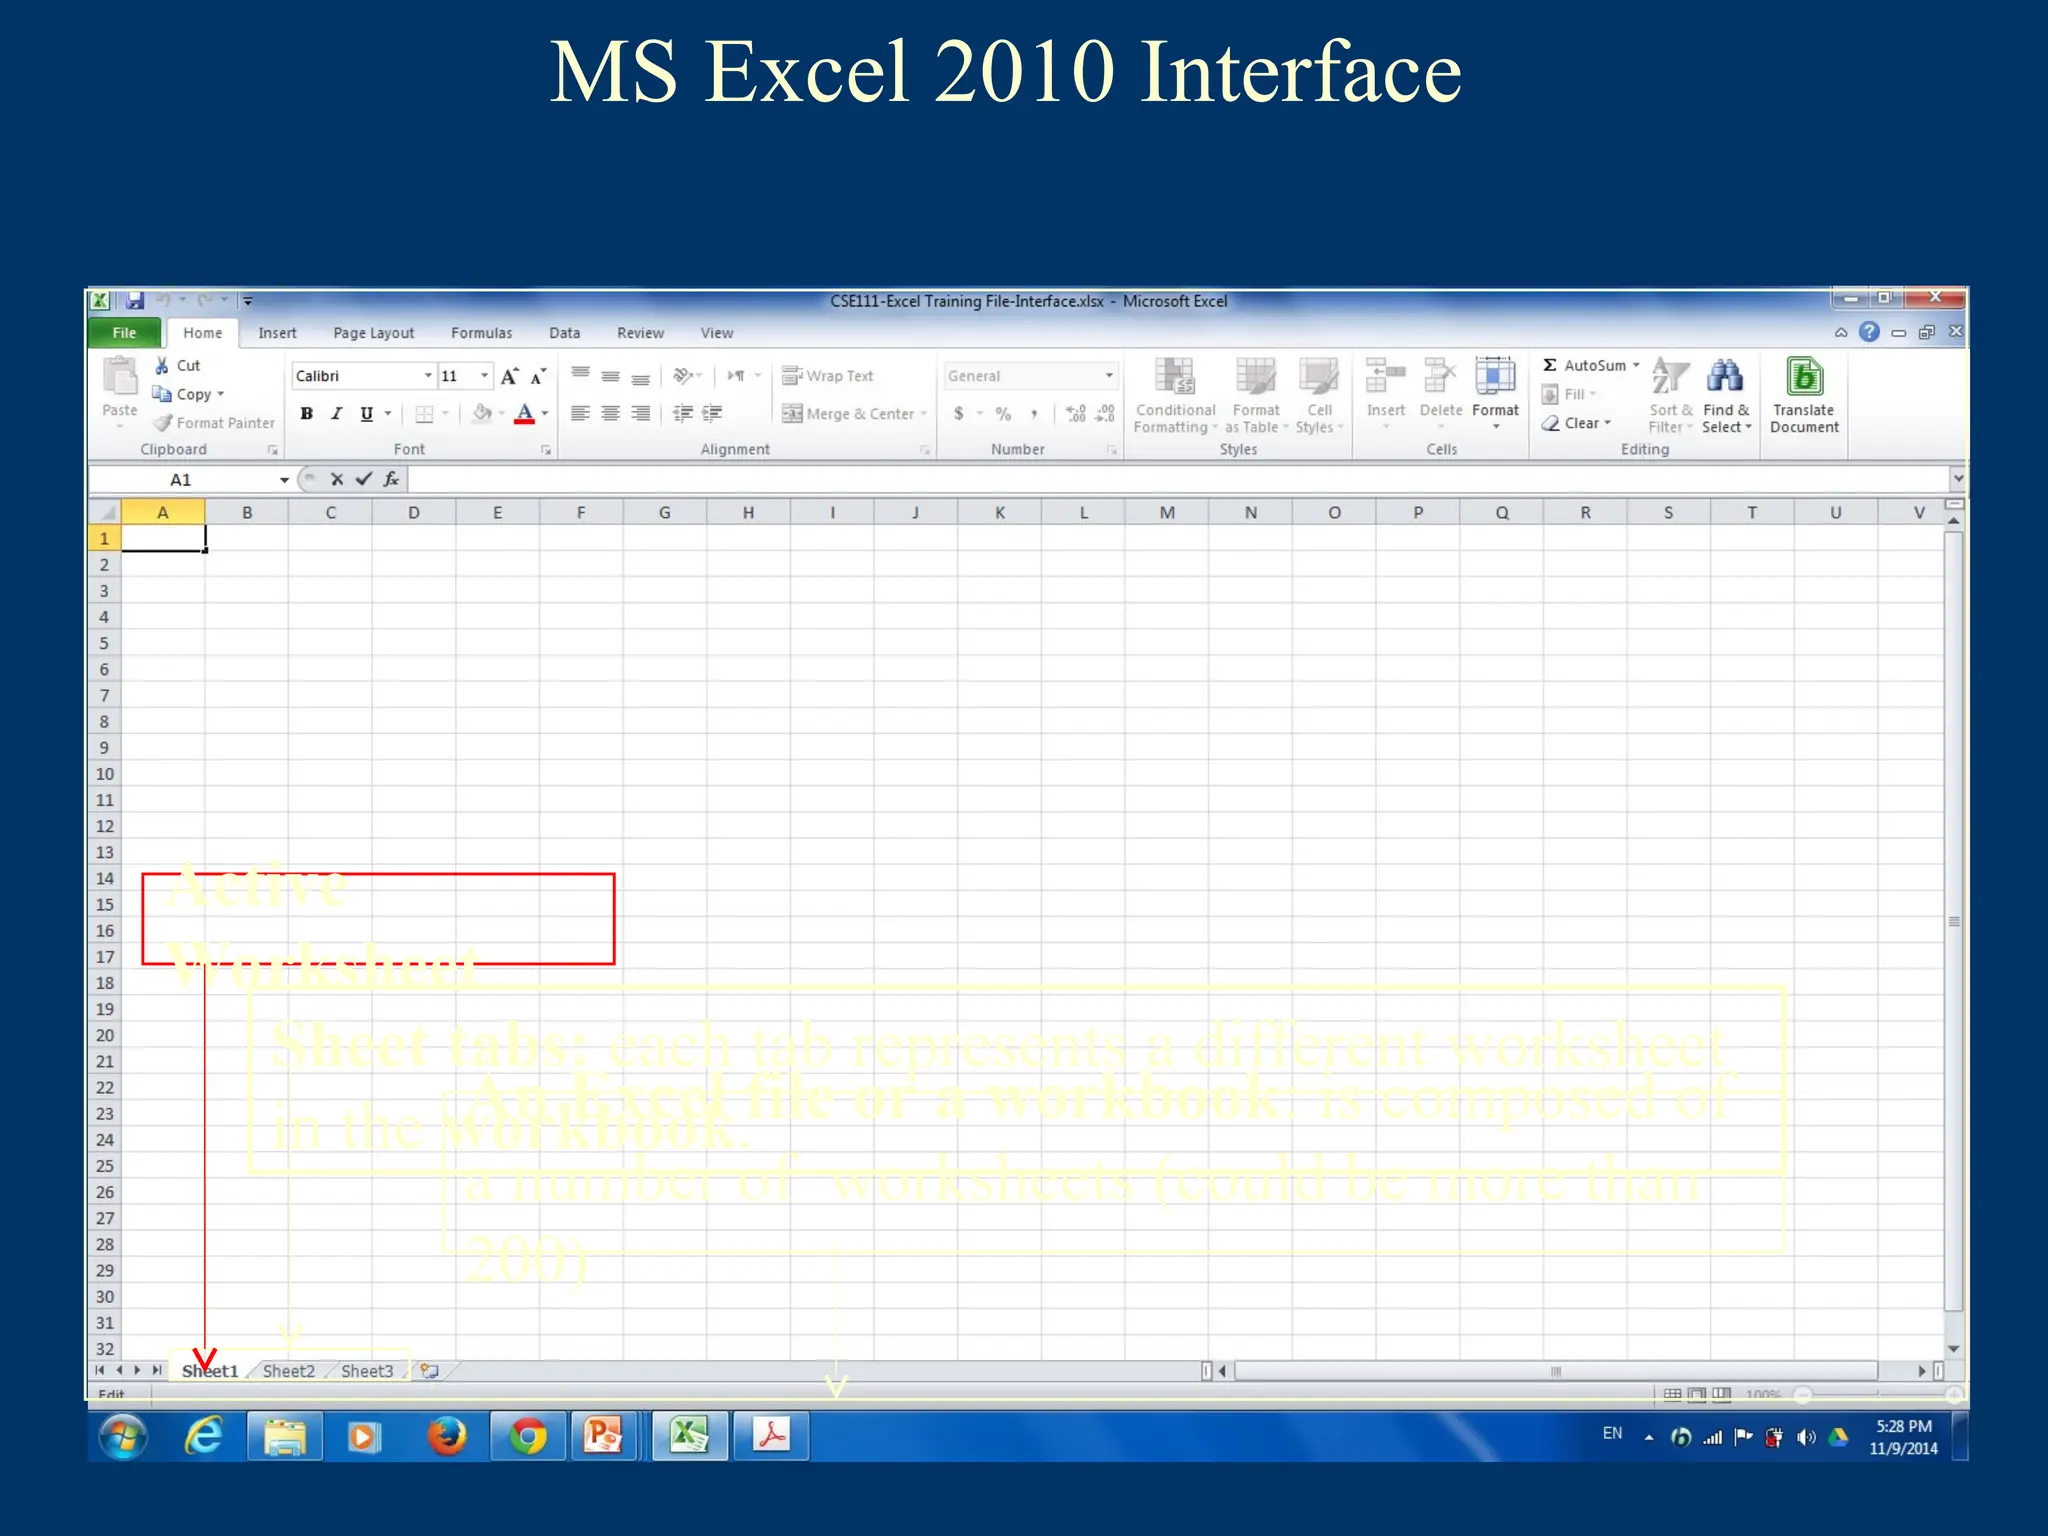
Task: Click the Format Painter brush
Action: pos(163,423)
